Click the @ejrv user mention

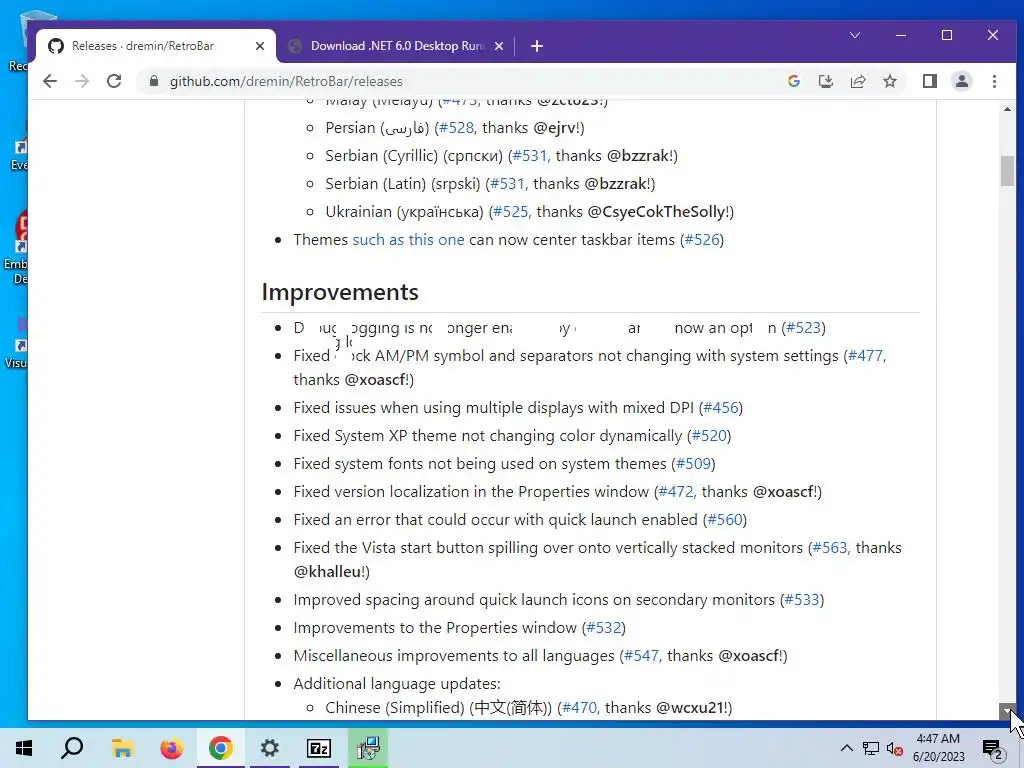(x=554, y=127)
